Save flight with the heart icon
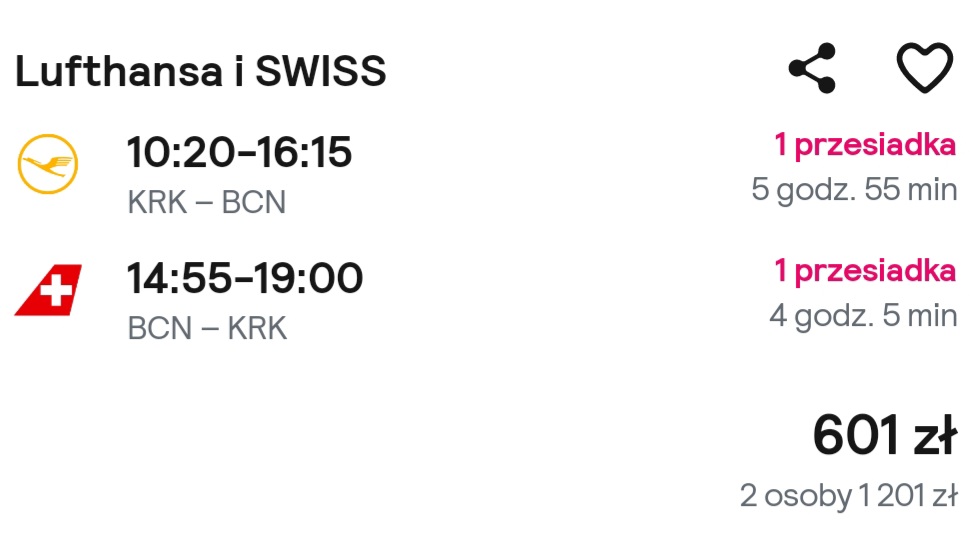979x548 pixels. [x=925, y=67]
